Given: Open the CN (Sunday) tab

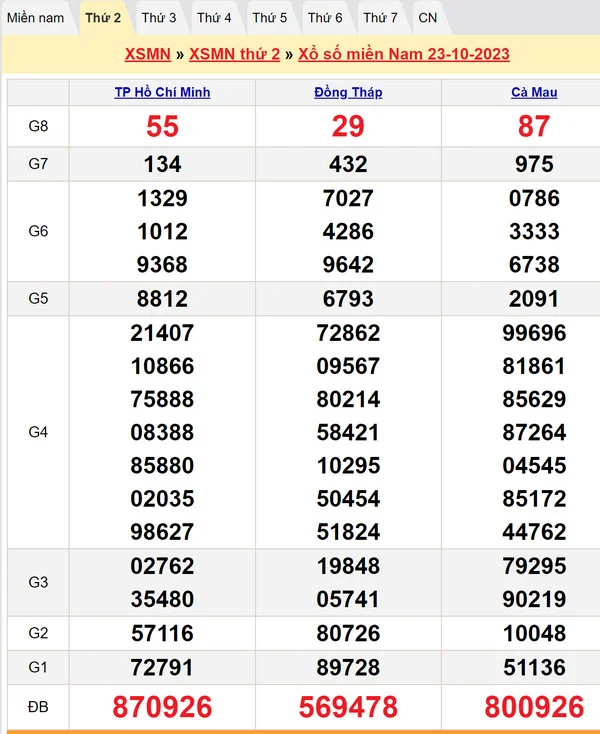Looking at the screenshot, I should [x=427, y=18].
